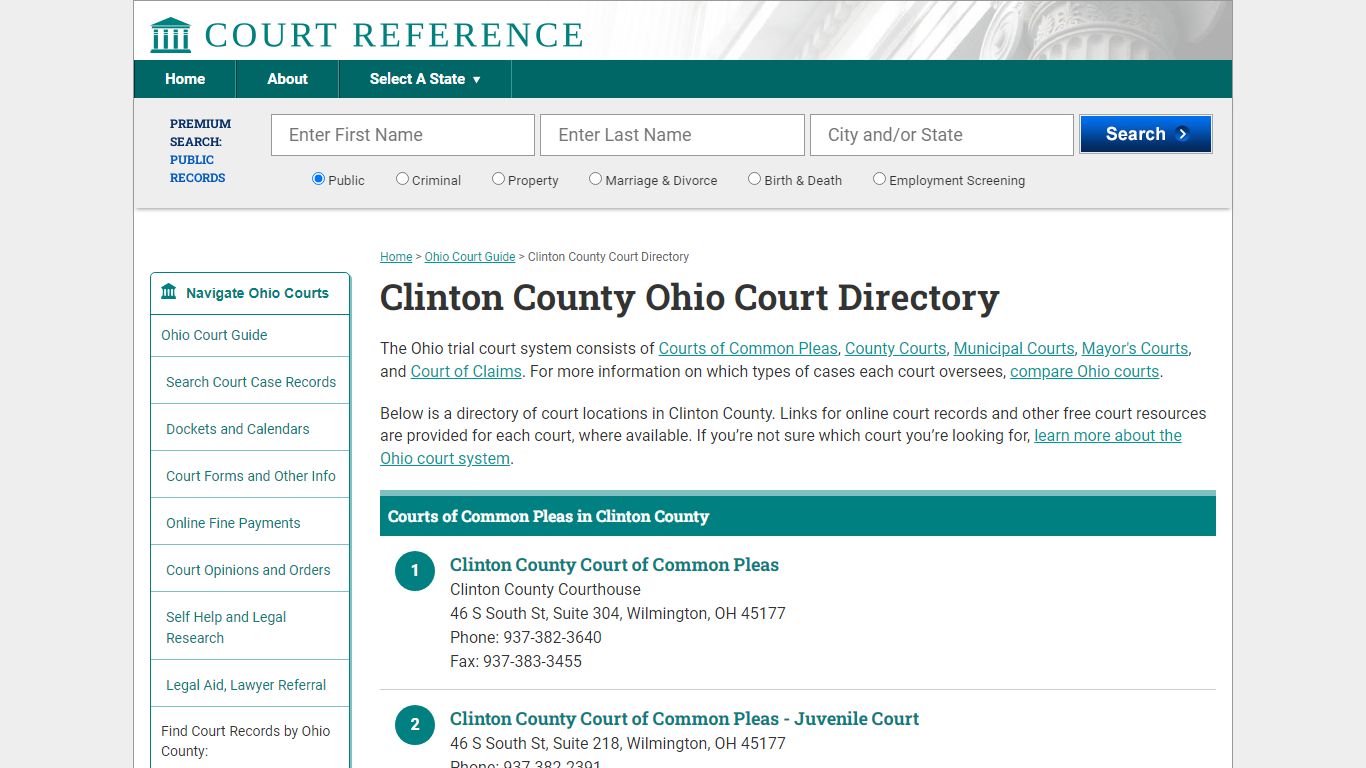Image resolution: width=1366 pixels, height=768 pixels.
Task: Click the Court Reference site title
Action: (x=394, y=35)
